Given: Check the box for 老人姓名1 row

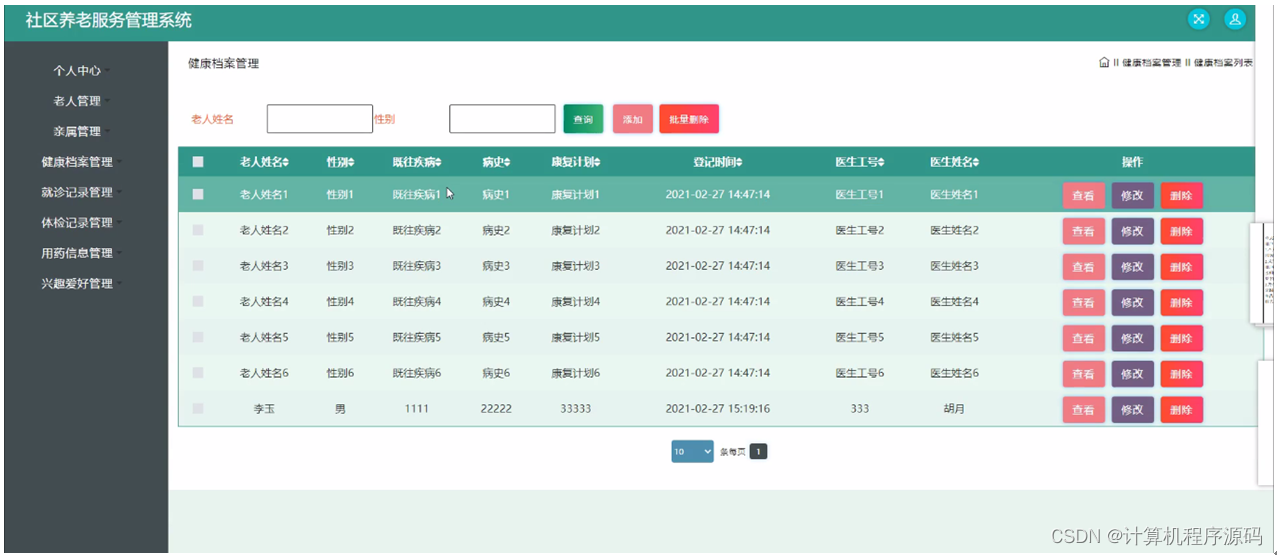Looking at the screenshot, I should pos(198,194).
